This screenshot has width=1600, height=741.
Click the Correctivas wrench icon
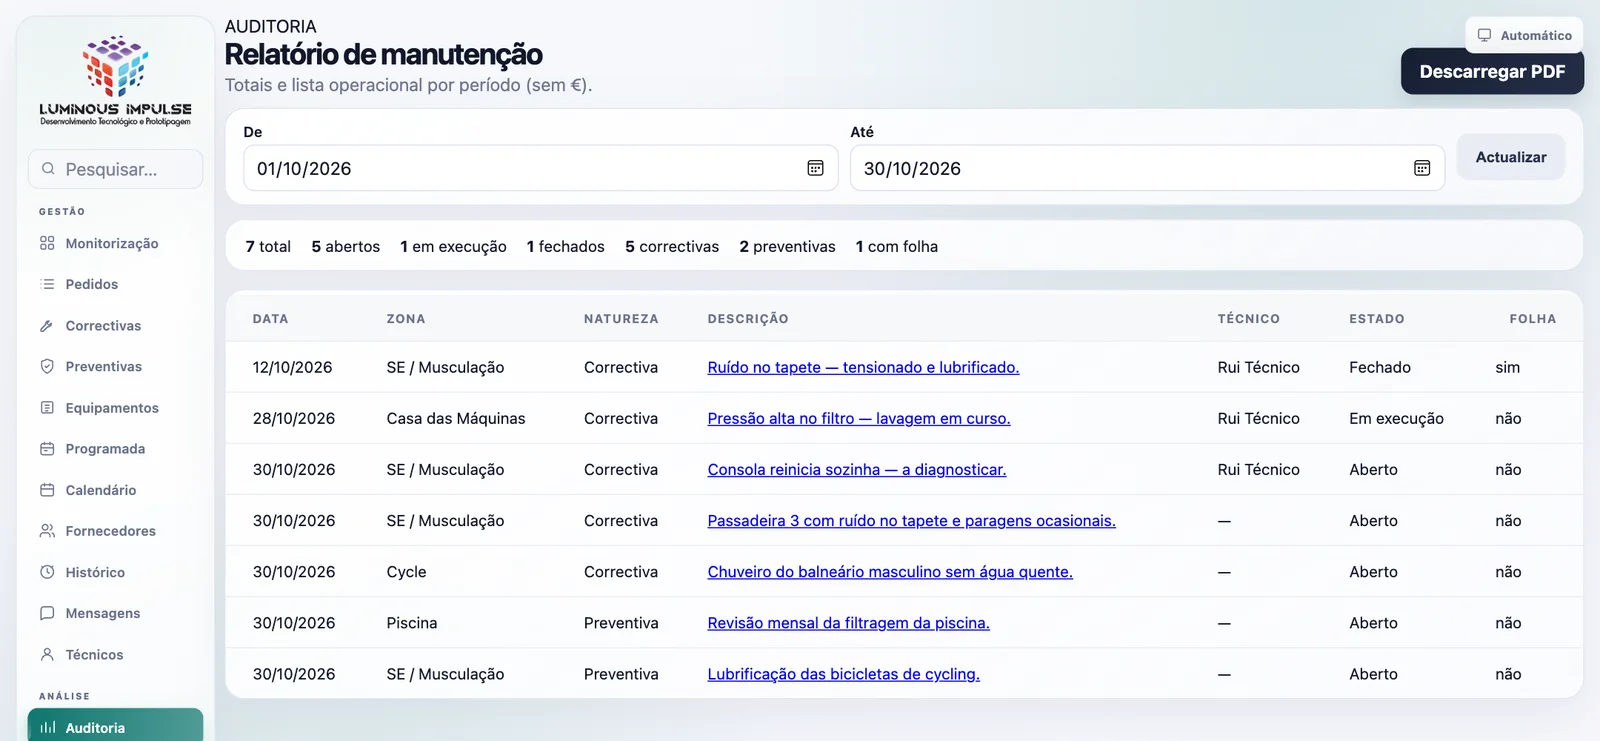pos(47,326)
